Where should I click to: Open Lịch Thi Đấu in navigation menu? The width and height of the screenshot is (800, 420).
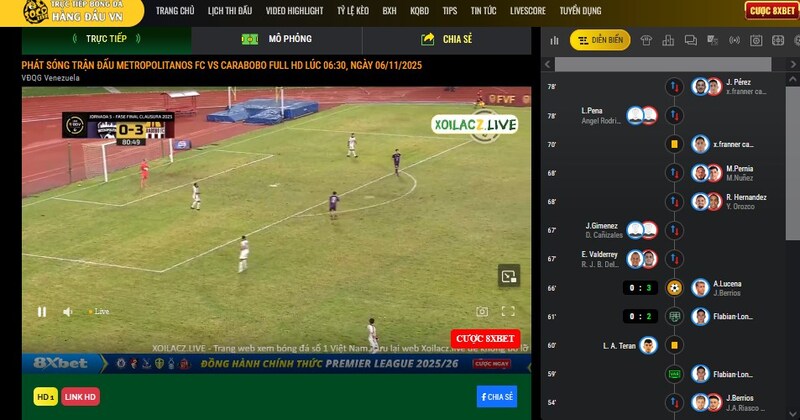[x=230, y=11]
